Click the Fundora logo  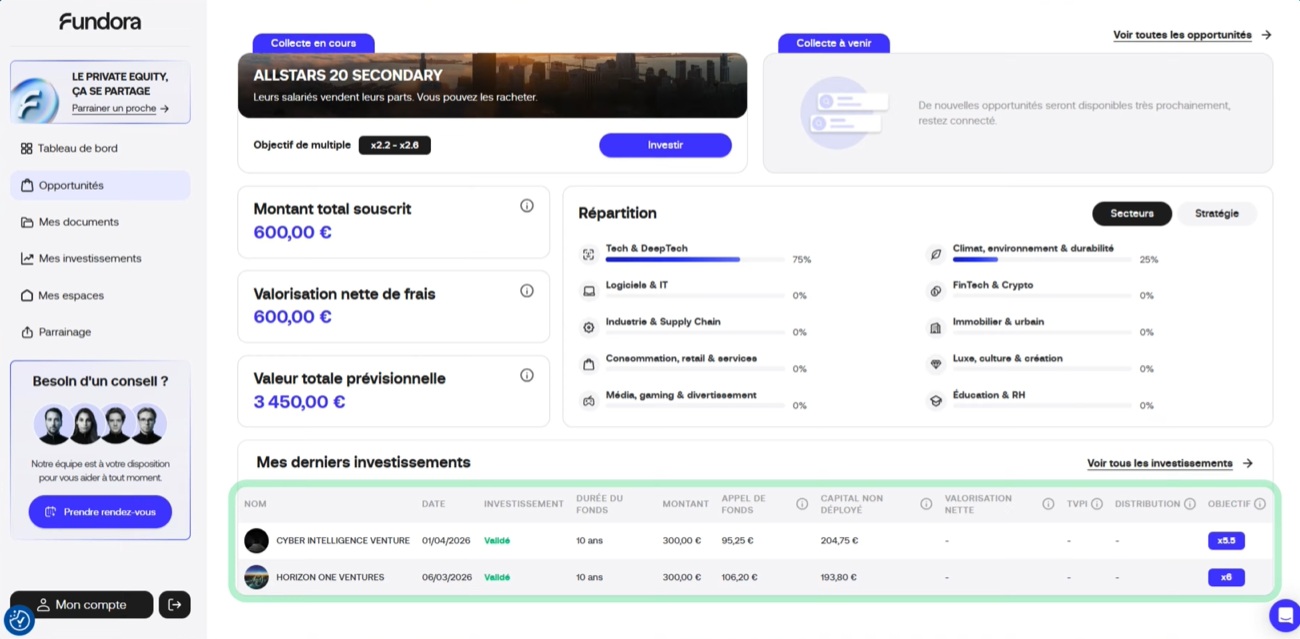click(100, 21)
